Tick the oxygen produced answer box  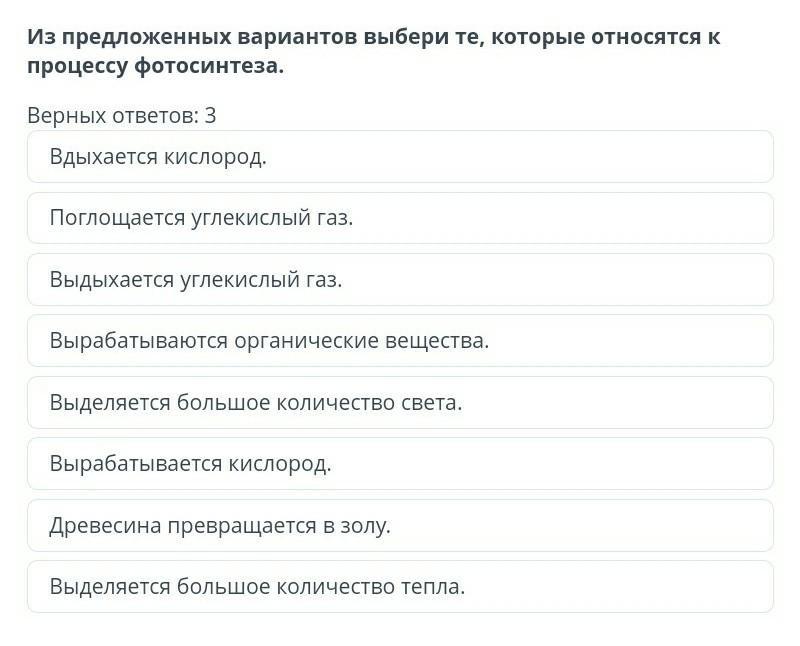pyautogui.click(x=400, y=464)
